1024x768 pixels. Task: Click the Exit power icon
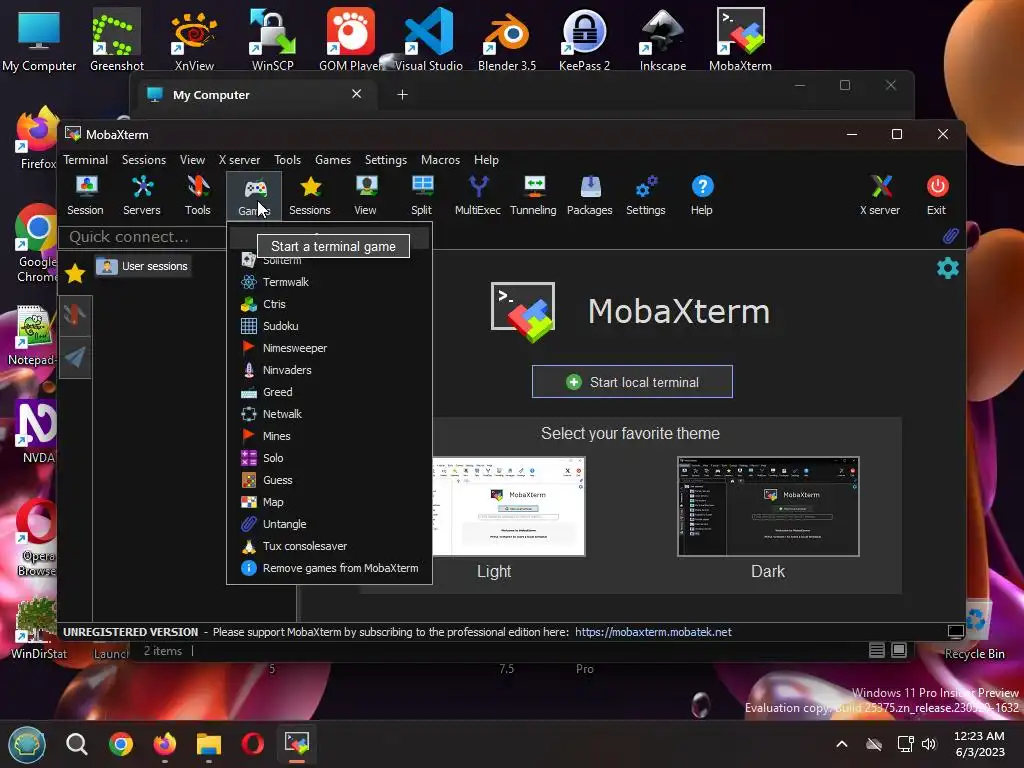937,195
